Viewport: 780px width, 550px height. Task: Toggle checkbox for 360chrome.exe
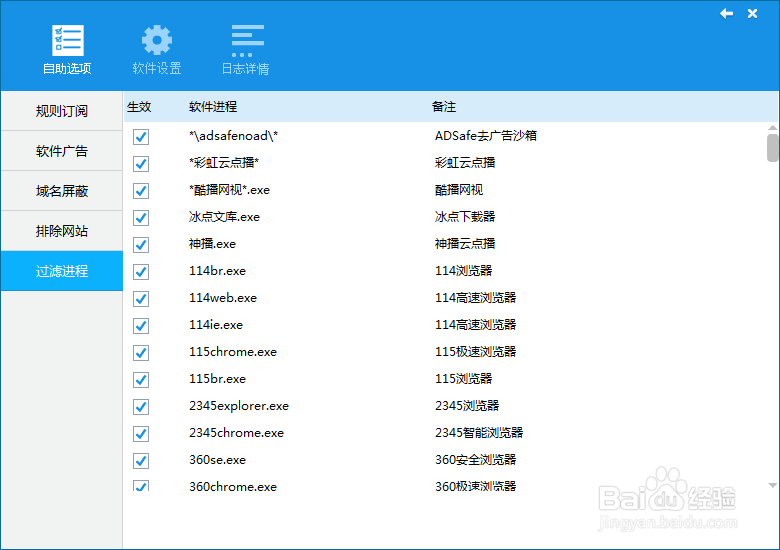tap(141, 486)
